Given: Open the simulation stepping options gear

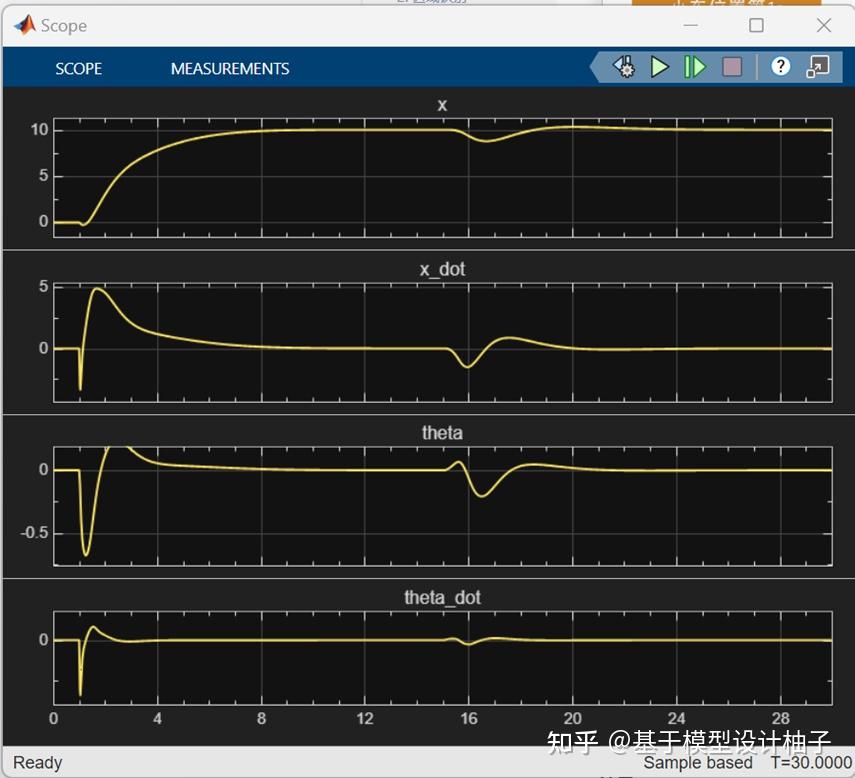Looking at the screenshot, I should coord(623,67).
